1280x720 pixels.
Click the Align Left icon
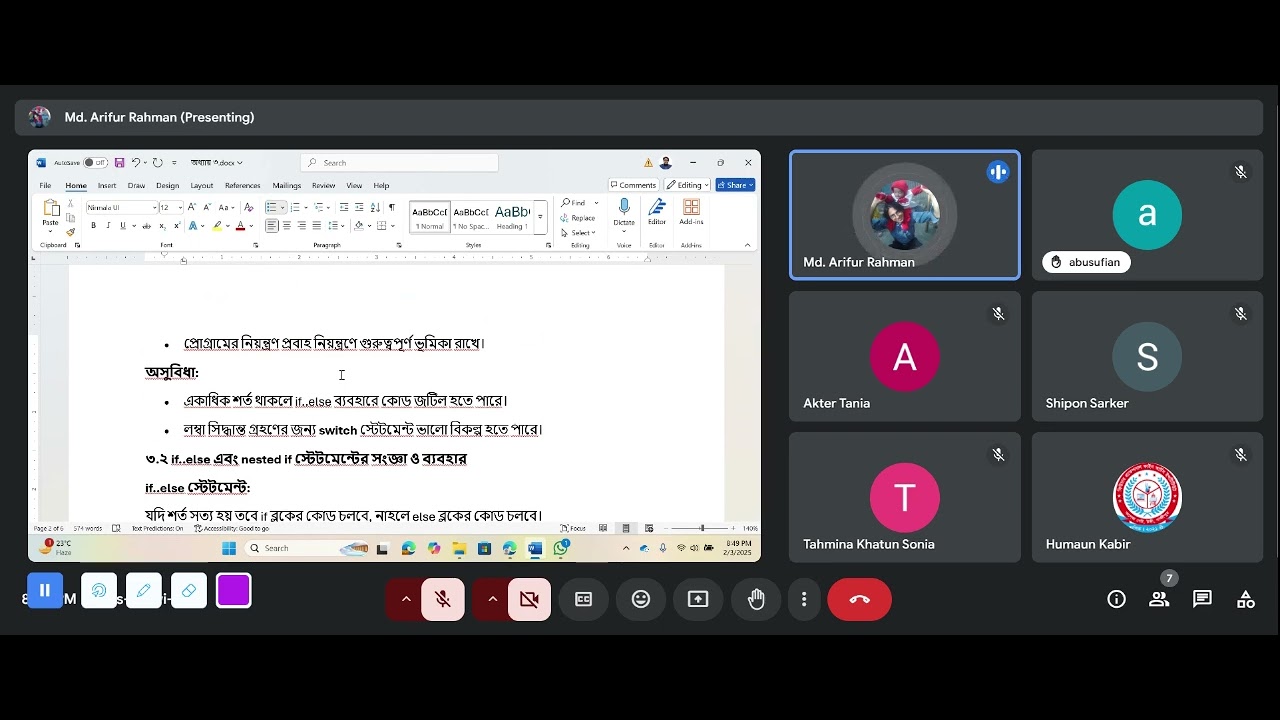[x=272, y=226]
